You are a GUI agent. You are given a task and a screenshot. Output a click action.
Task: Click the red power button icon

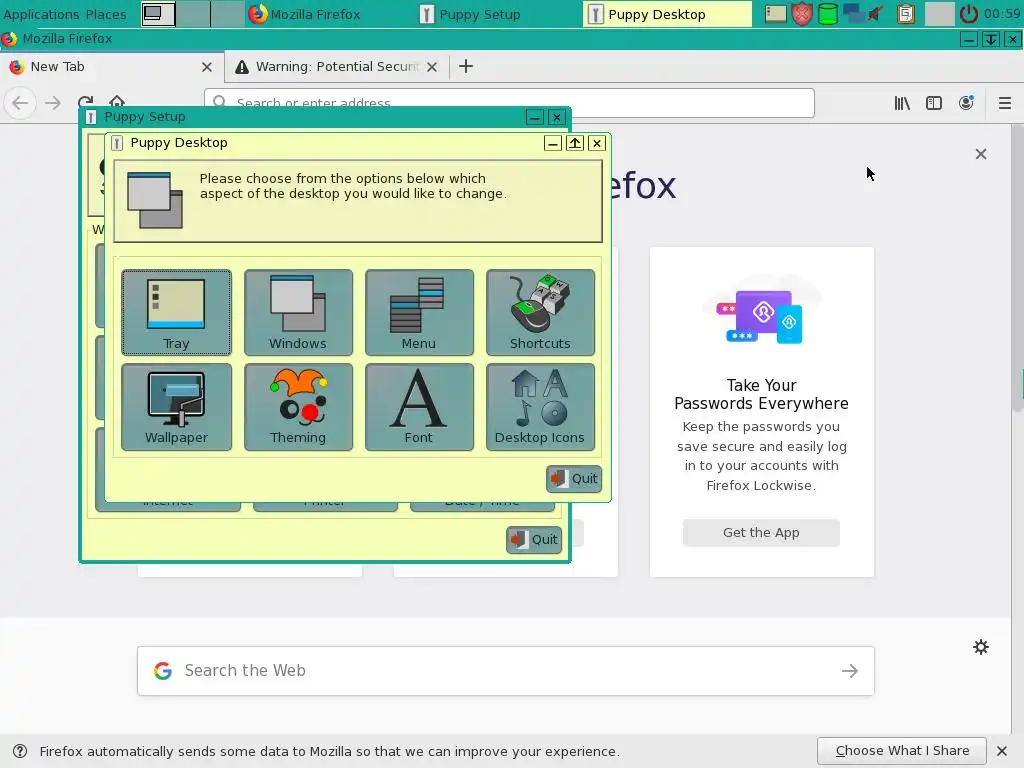[968, 14]
